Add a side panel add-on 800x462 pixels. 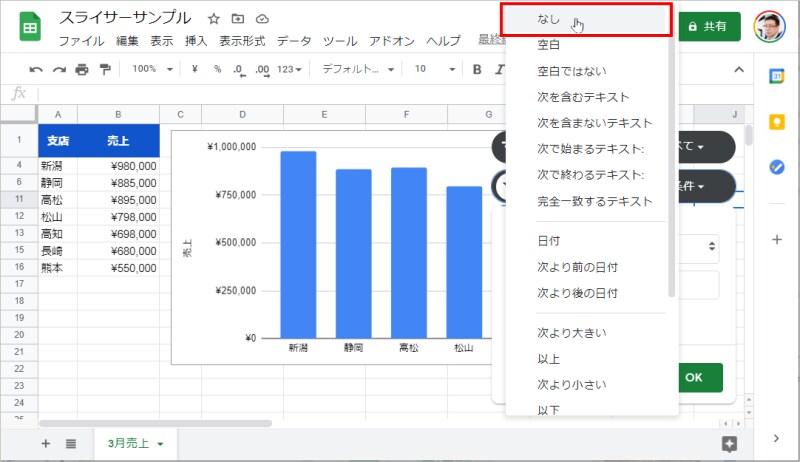(777, 240)
